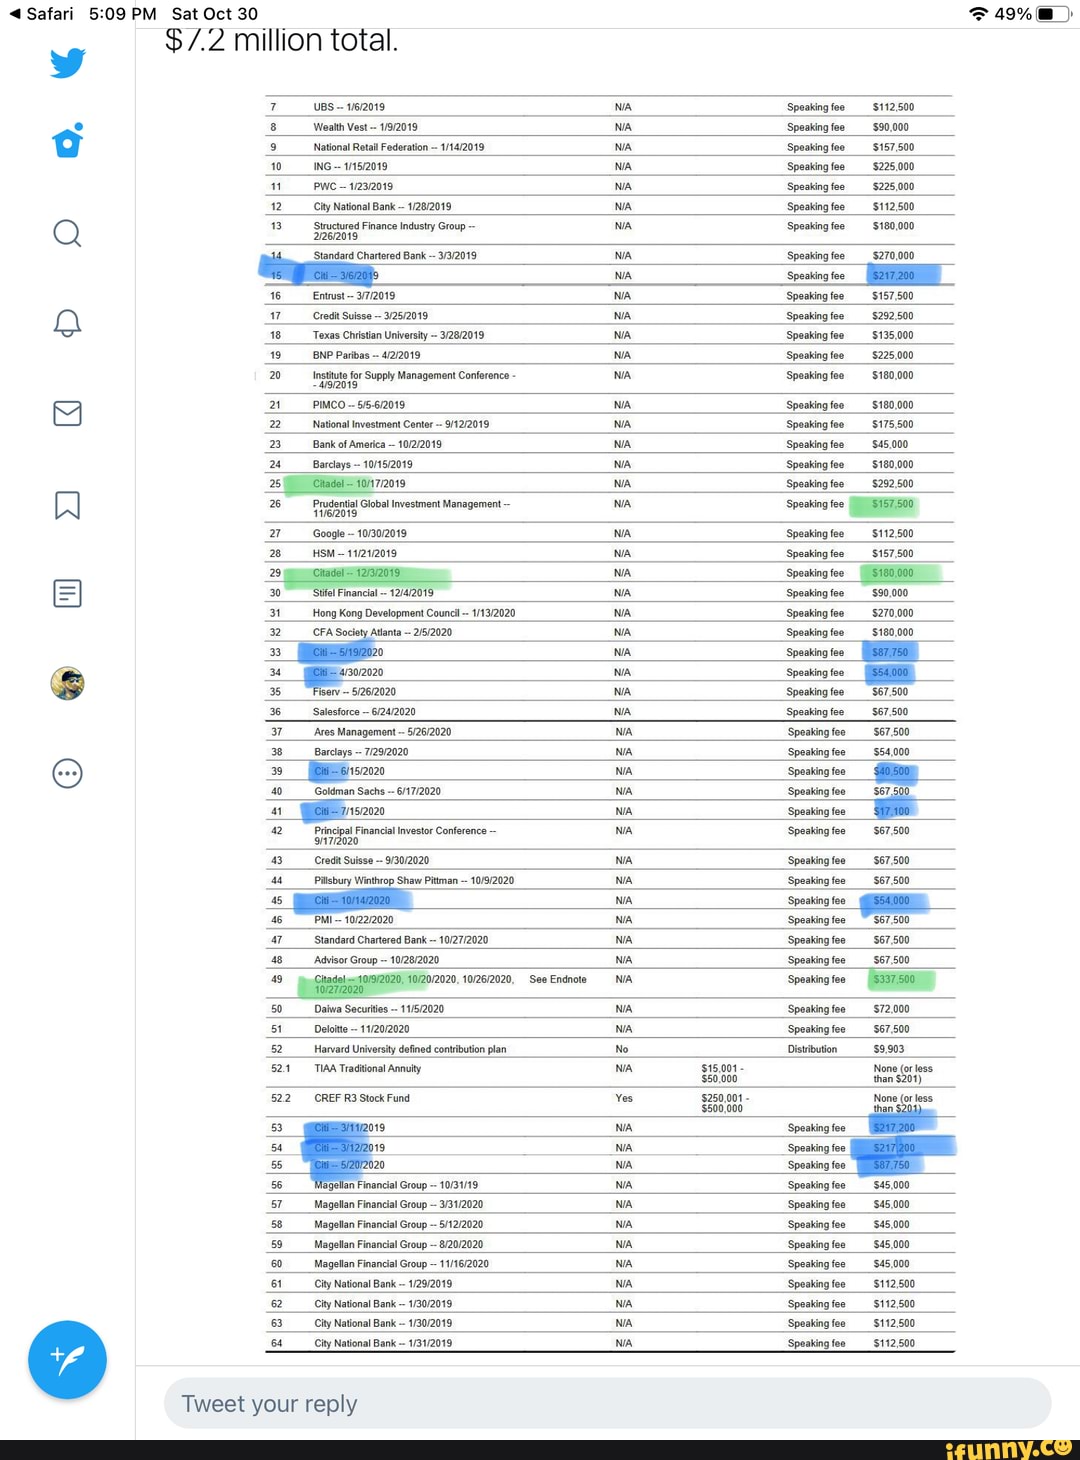1080x1460 pixels.
Task: Open the Twitter bird home logo
Action: (x=67, y=63)
